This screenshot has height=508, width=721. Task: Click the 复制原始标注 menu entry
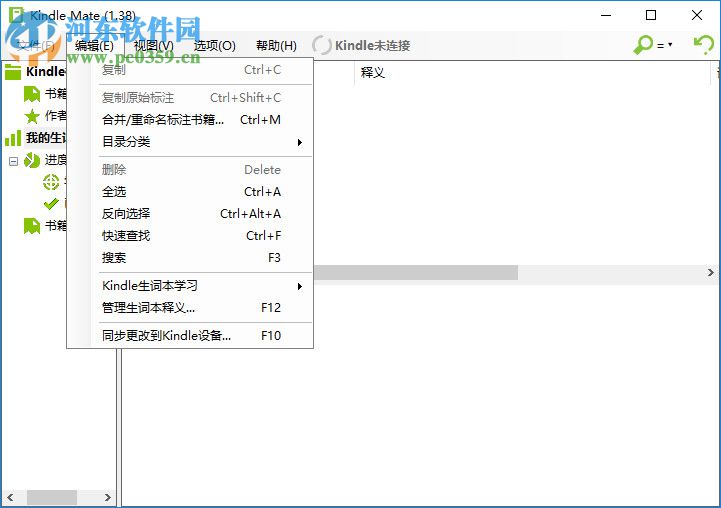191,98
